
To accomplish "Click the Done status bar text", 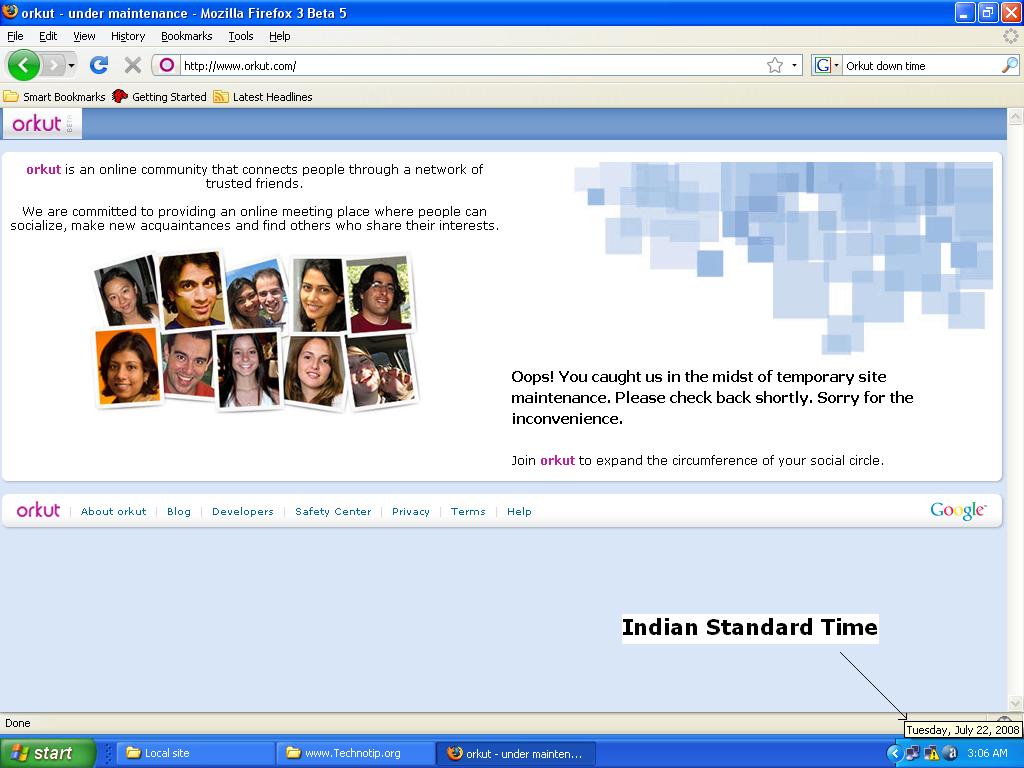I will click(x=18, y=723).
